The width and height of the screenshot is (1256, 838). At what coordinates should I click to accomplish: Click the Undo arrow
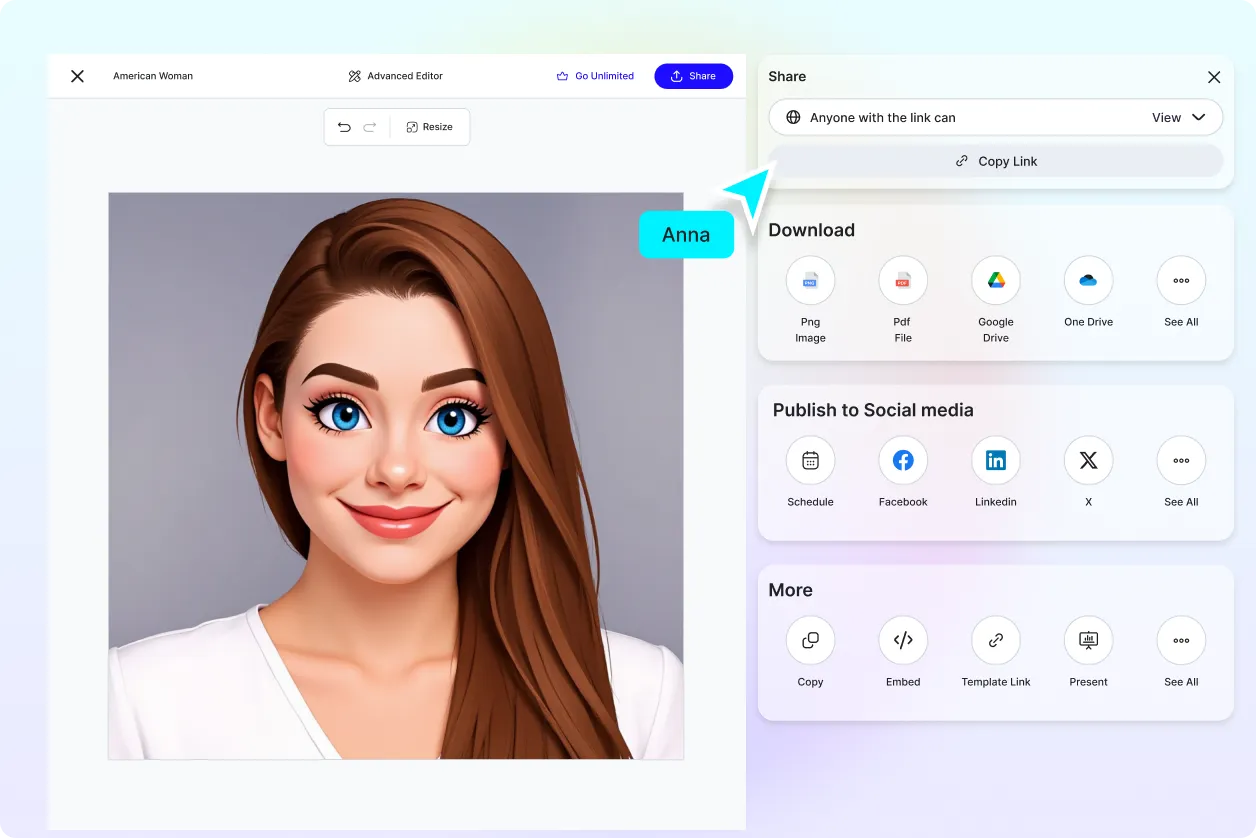pos(345,126)
